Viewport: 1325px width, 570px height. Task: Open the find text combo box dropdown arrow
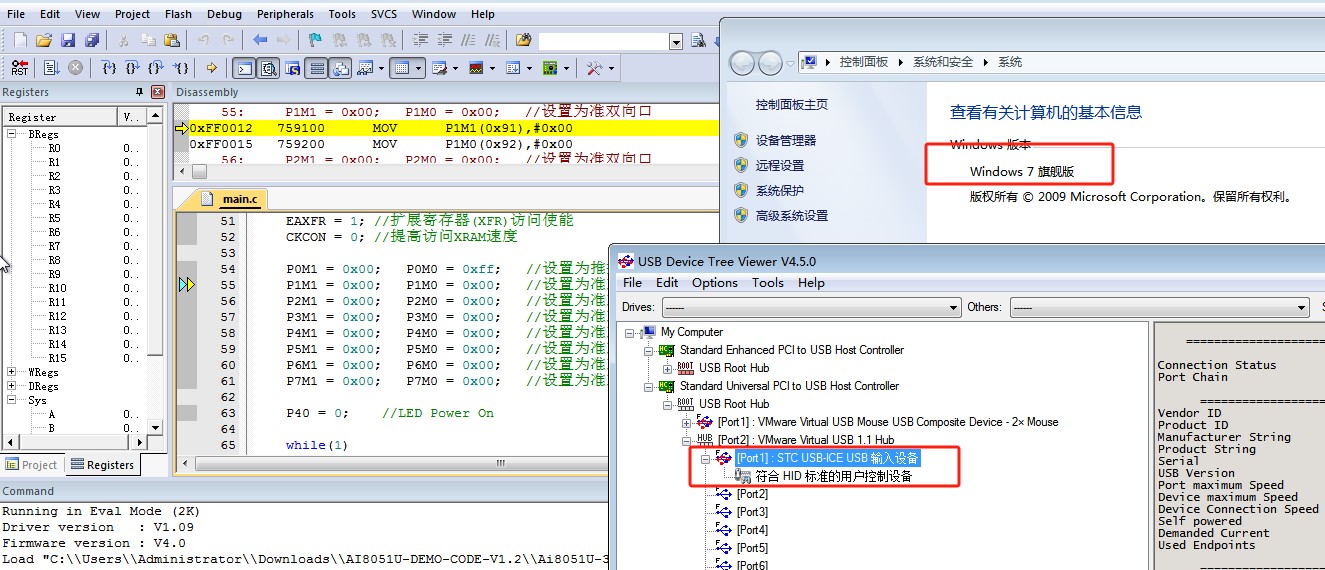[676, 41]
